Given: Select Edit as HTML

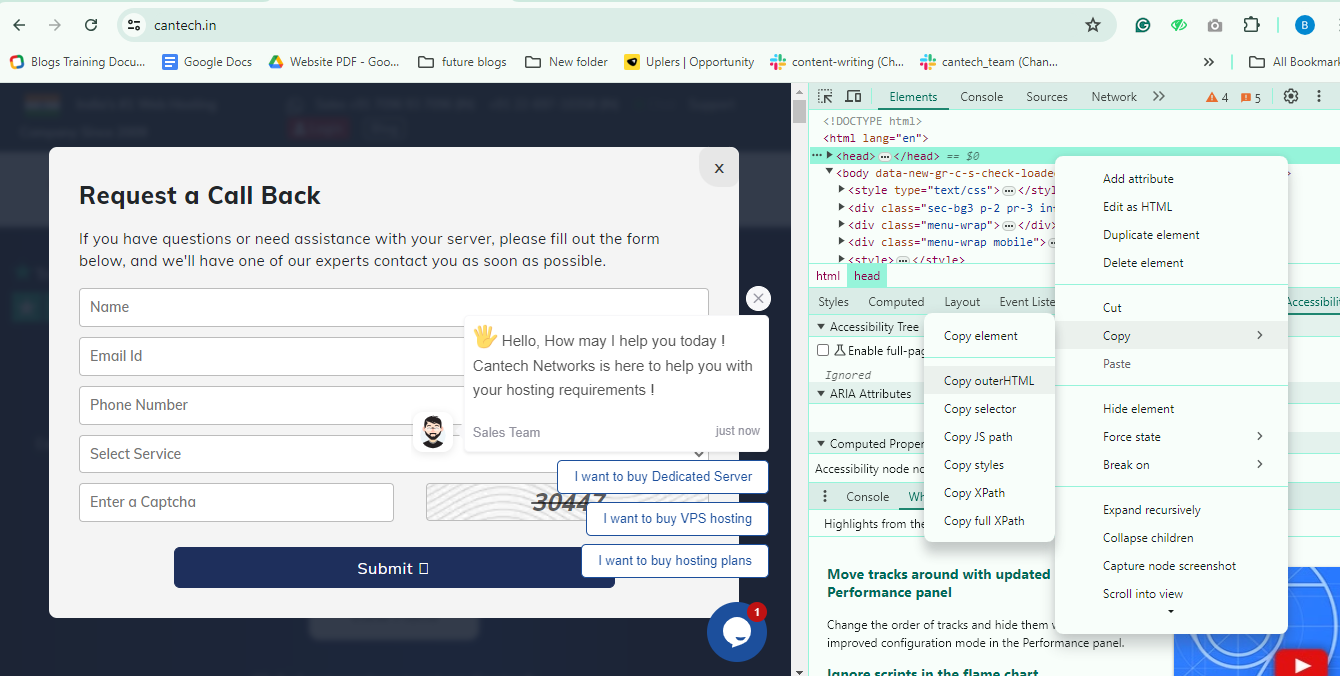Looking at the screenshot, I should click(1171, 207).
